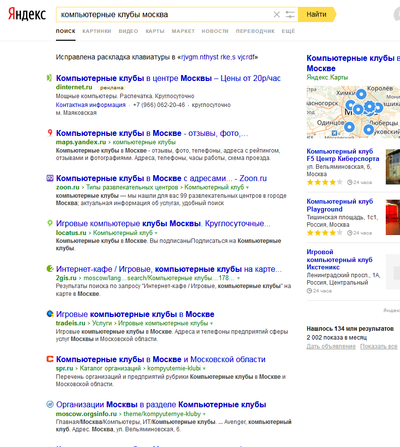Click inside the search input field
The width and height of the screenshot is (400, 447).
[x=165, y=14]
